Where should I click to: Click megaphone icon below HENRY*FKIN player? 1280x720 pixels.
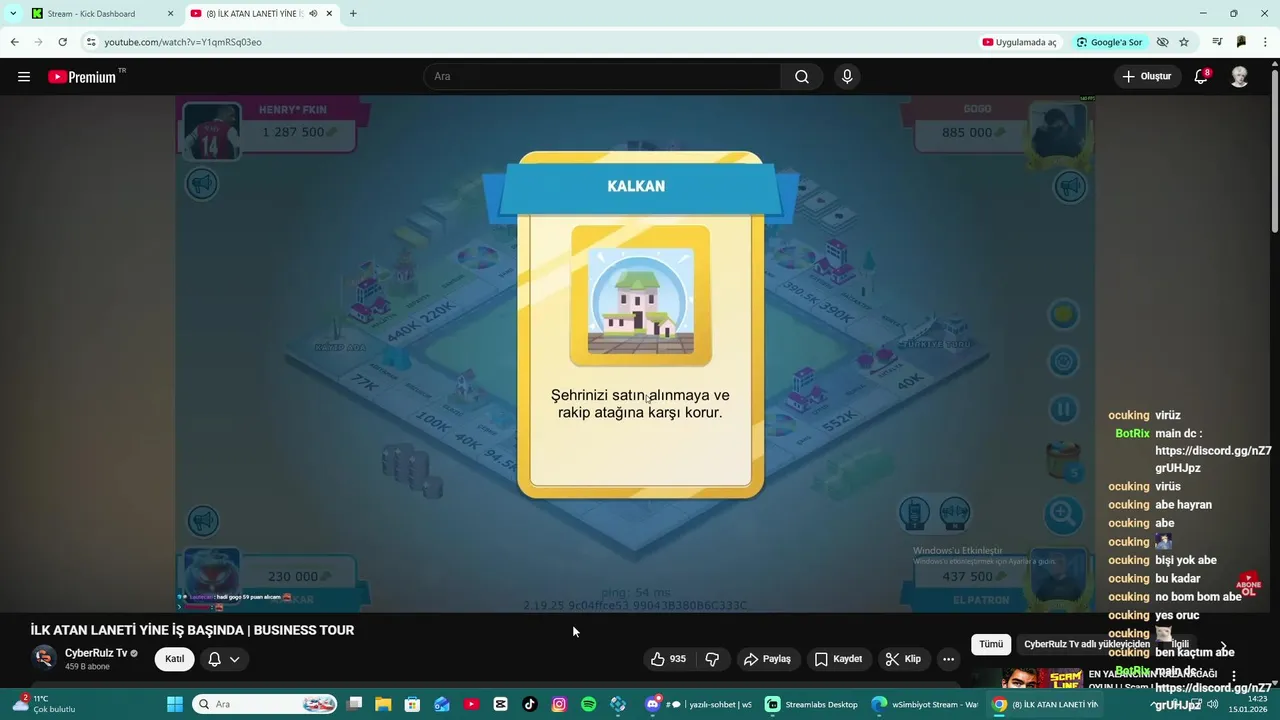pos(202,183)
